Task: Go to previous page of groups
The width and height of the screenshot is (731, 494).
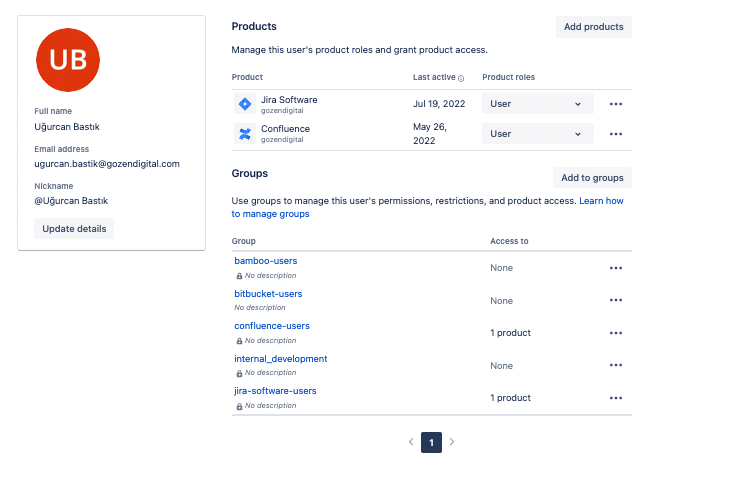Action: [411, 442]
